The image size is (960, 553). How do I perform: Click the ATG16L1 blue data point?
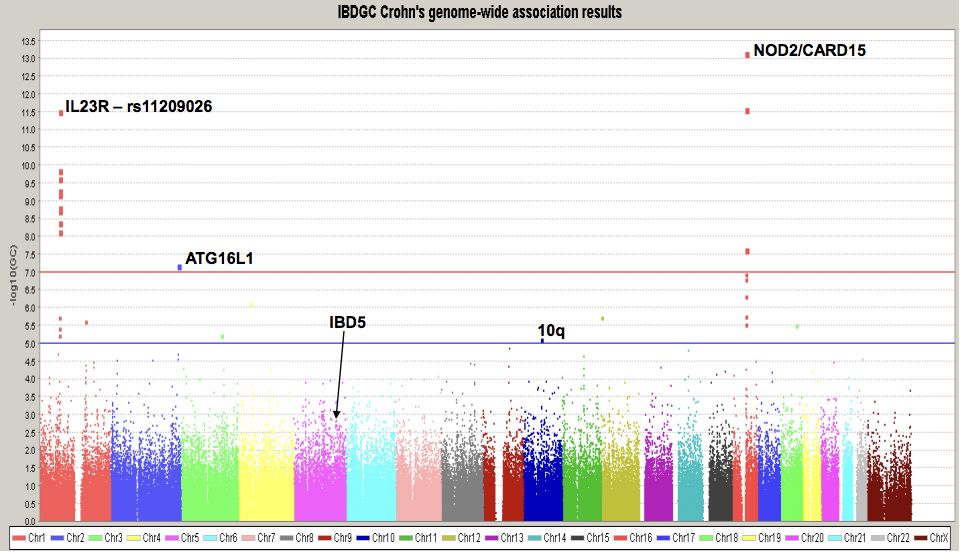(x=179, y=267)
